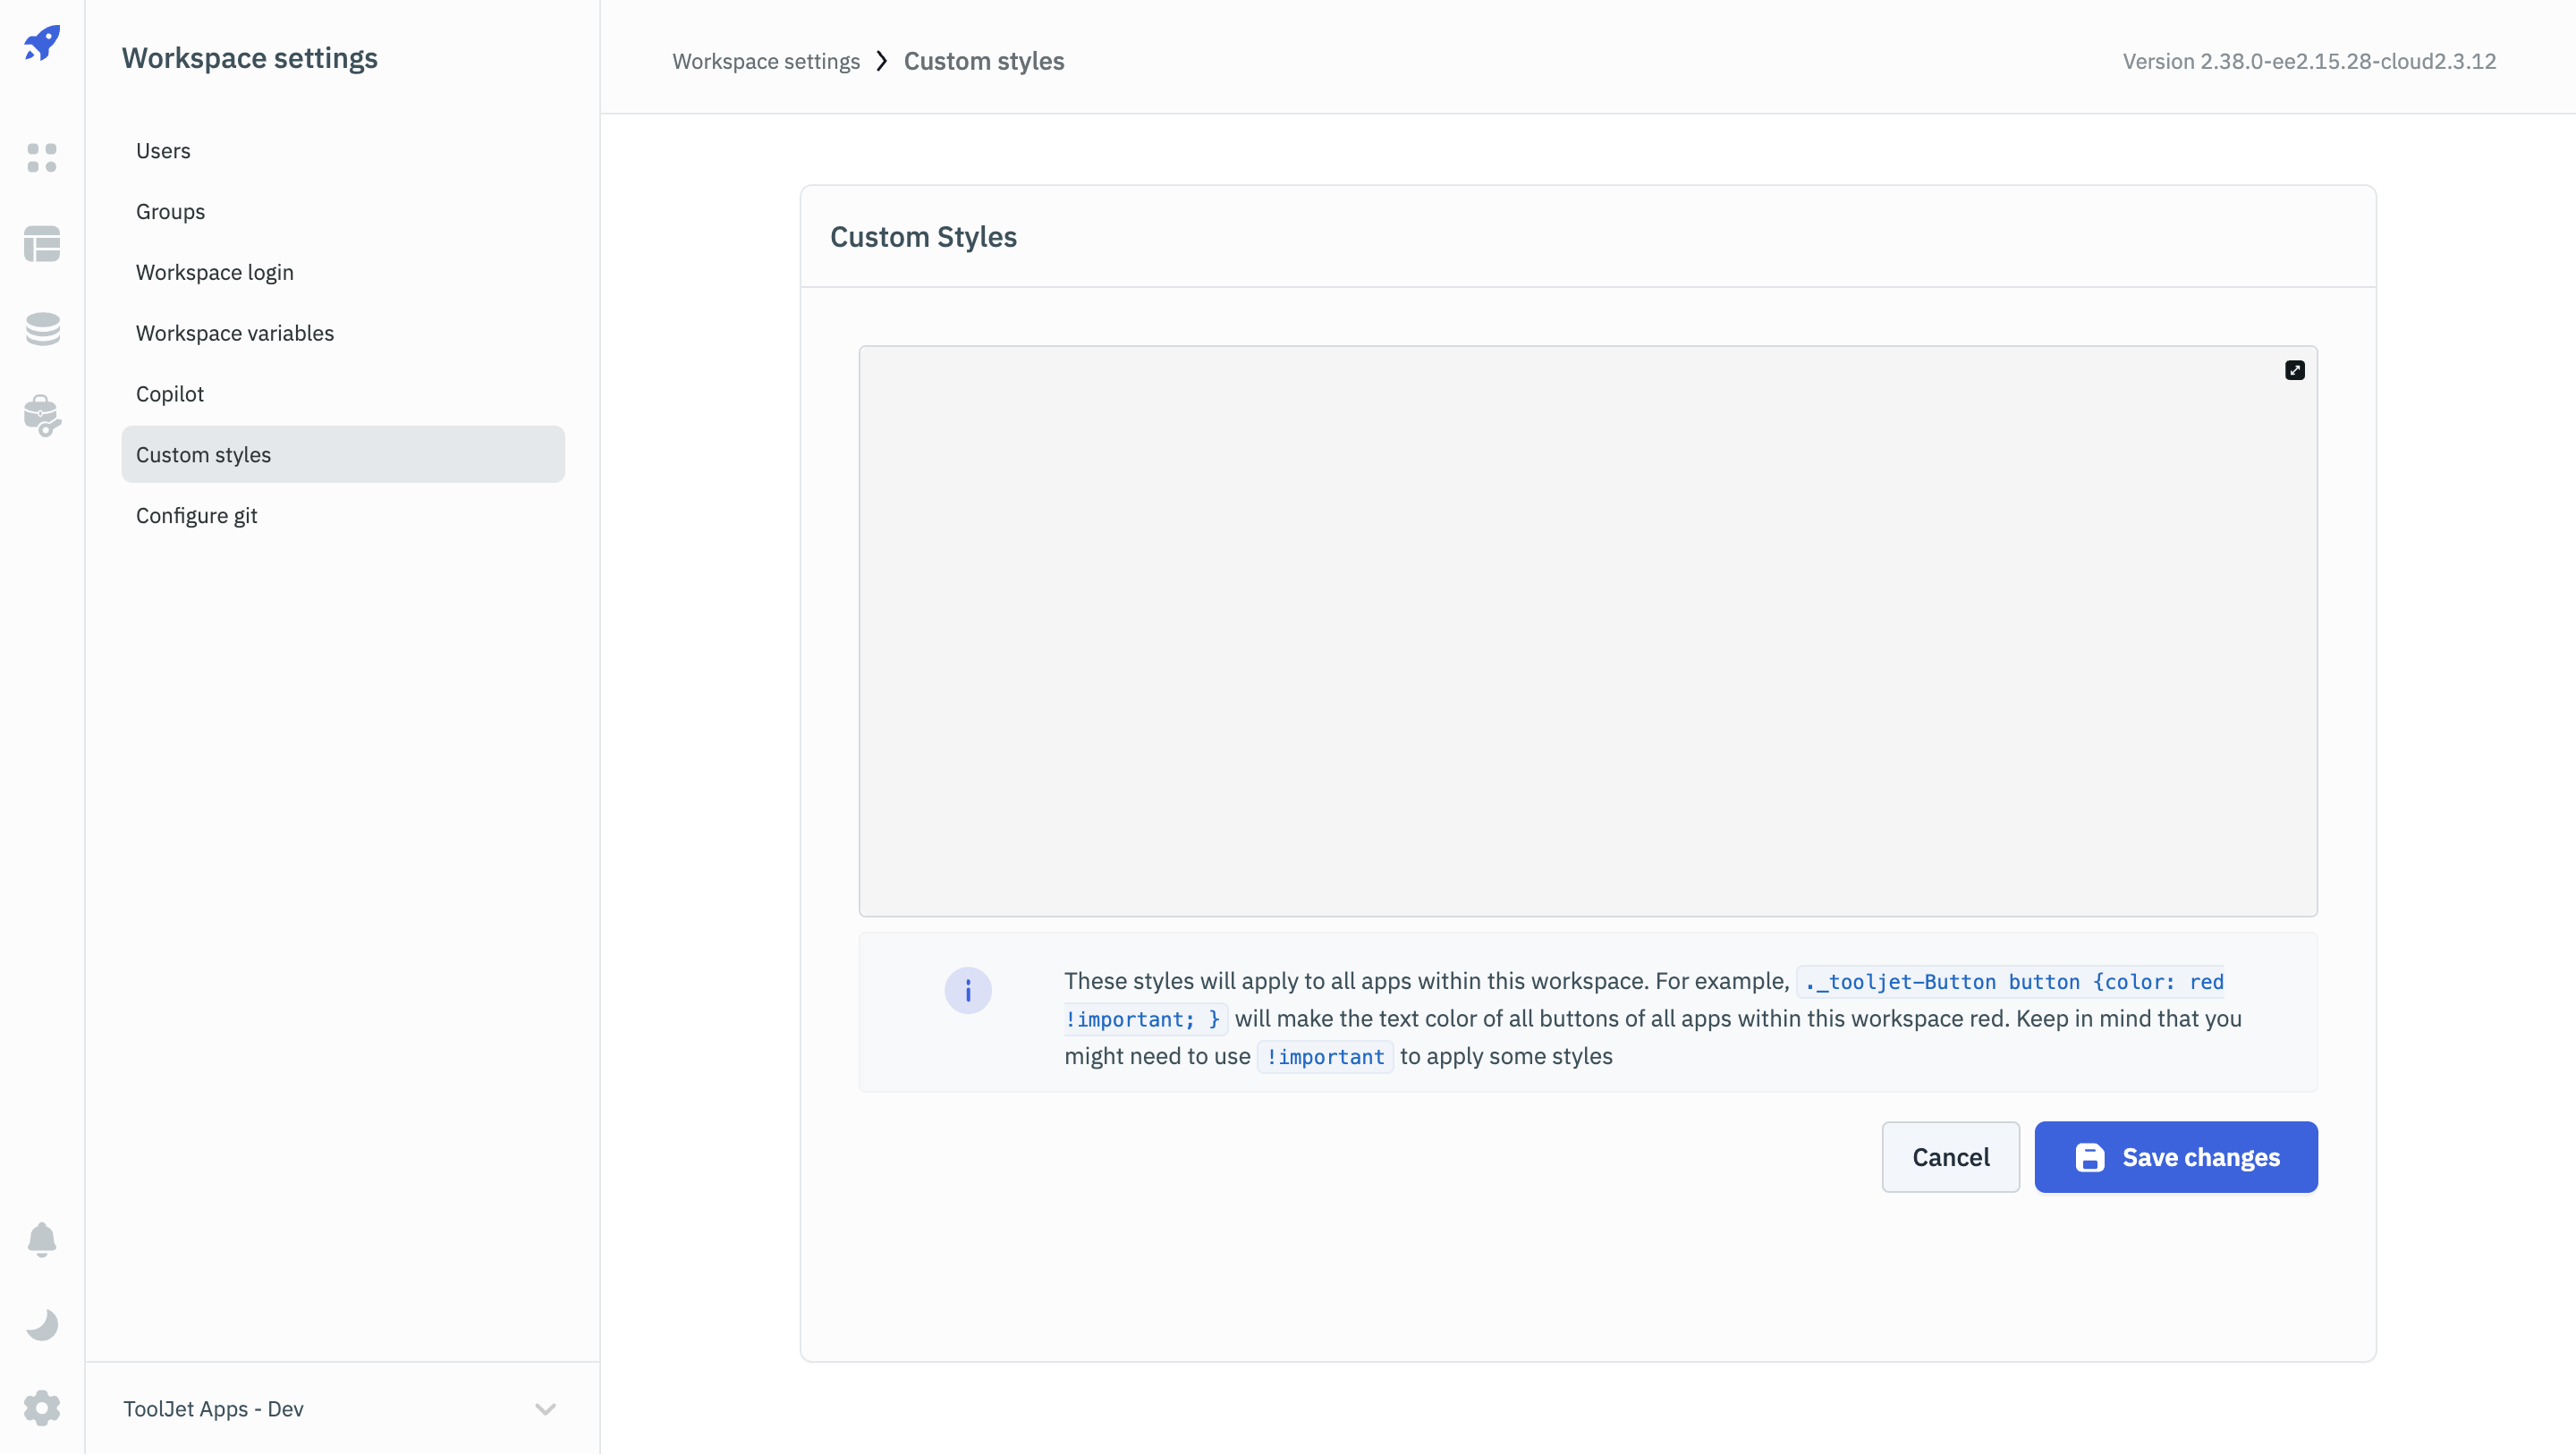This screenshot has height=1454, width=2576.
Task: Click the info icon in hint box
Action: pos(967,990)
